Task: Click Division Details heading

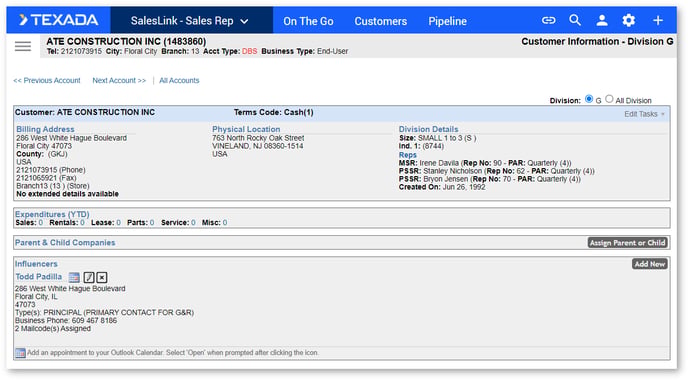Action: tap(428, 129)
